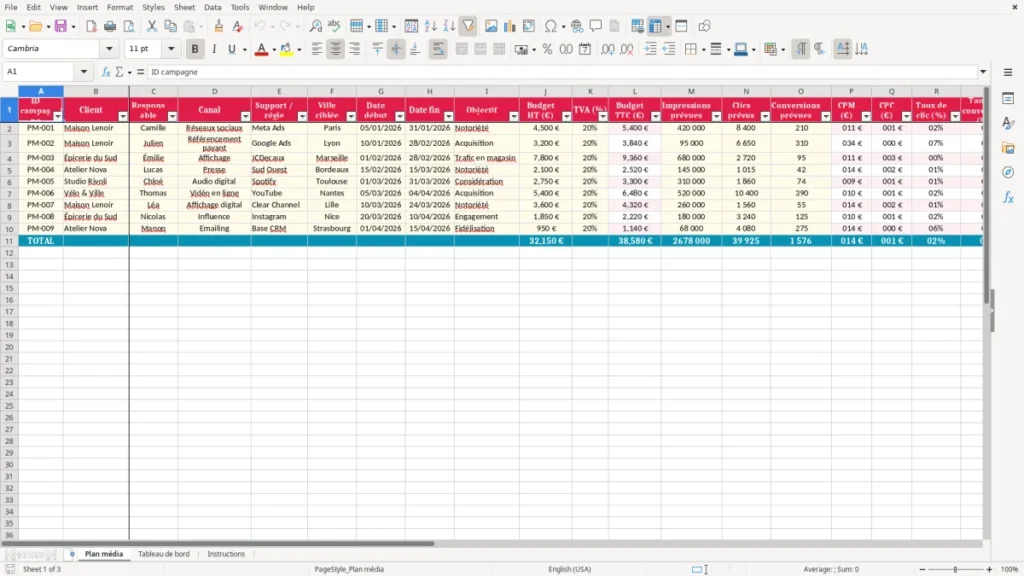This screenshot has width=1024, height=576.
Task: Click the Save document icon
Action: click(61, 26)
